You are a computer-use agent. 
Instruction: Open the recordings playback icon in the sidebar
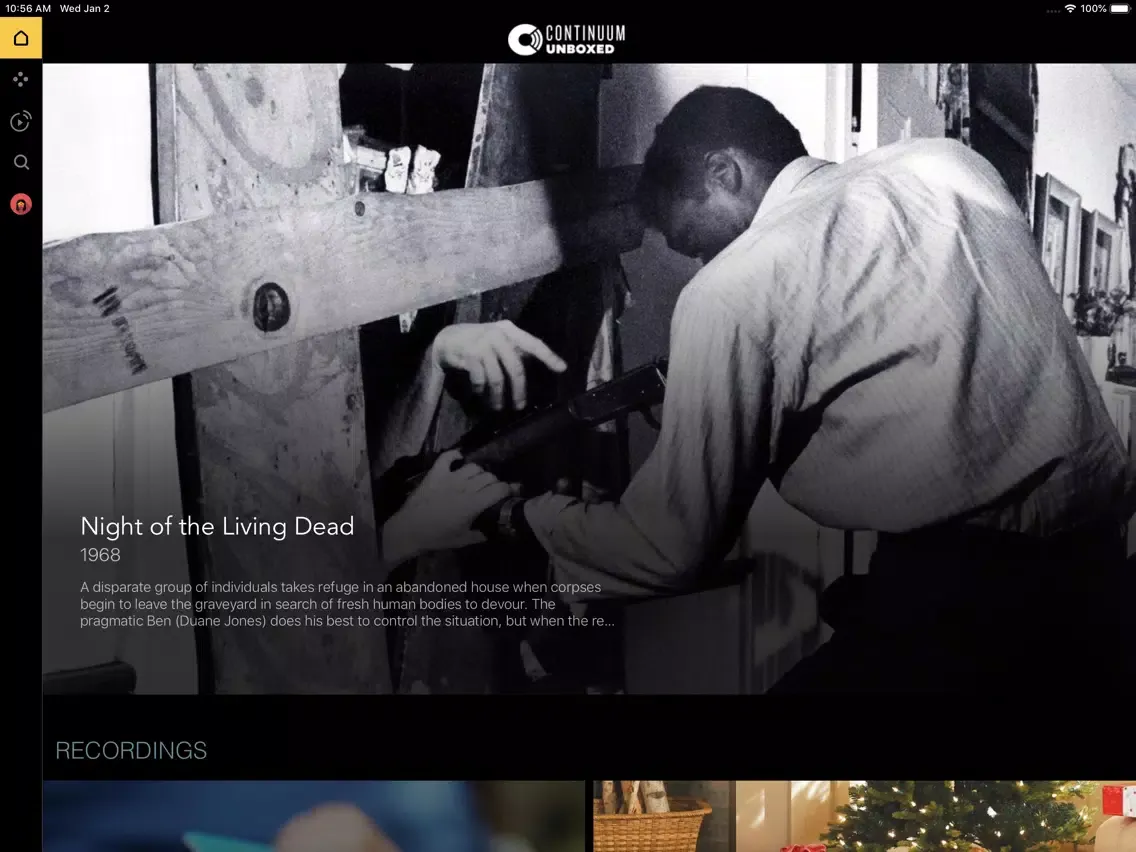[x=21, y=121]
